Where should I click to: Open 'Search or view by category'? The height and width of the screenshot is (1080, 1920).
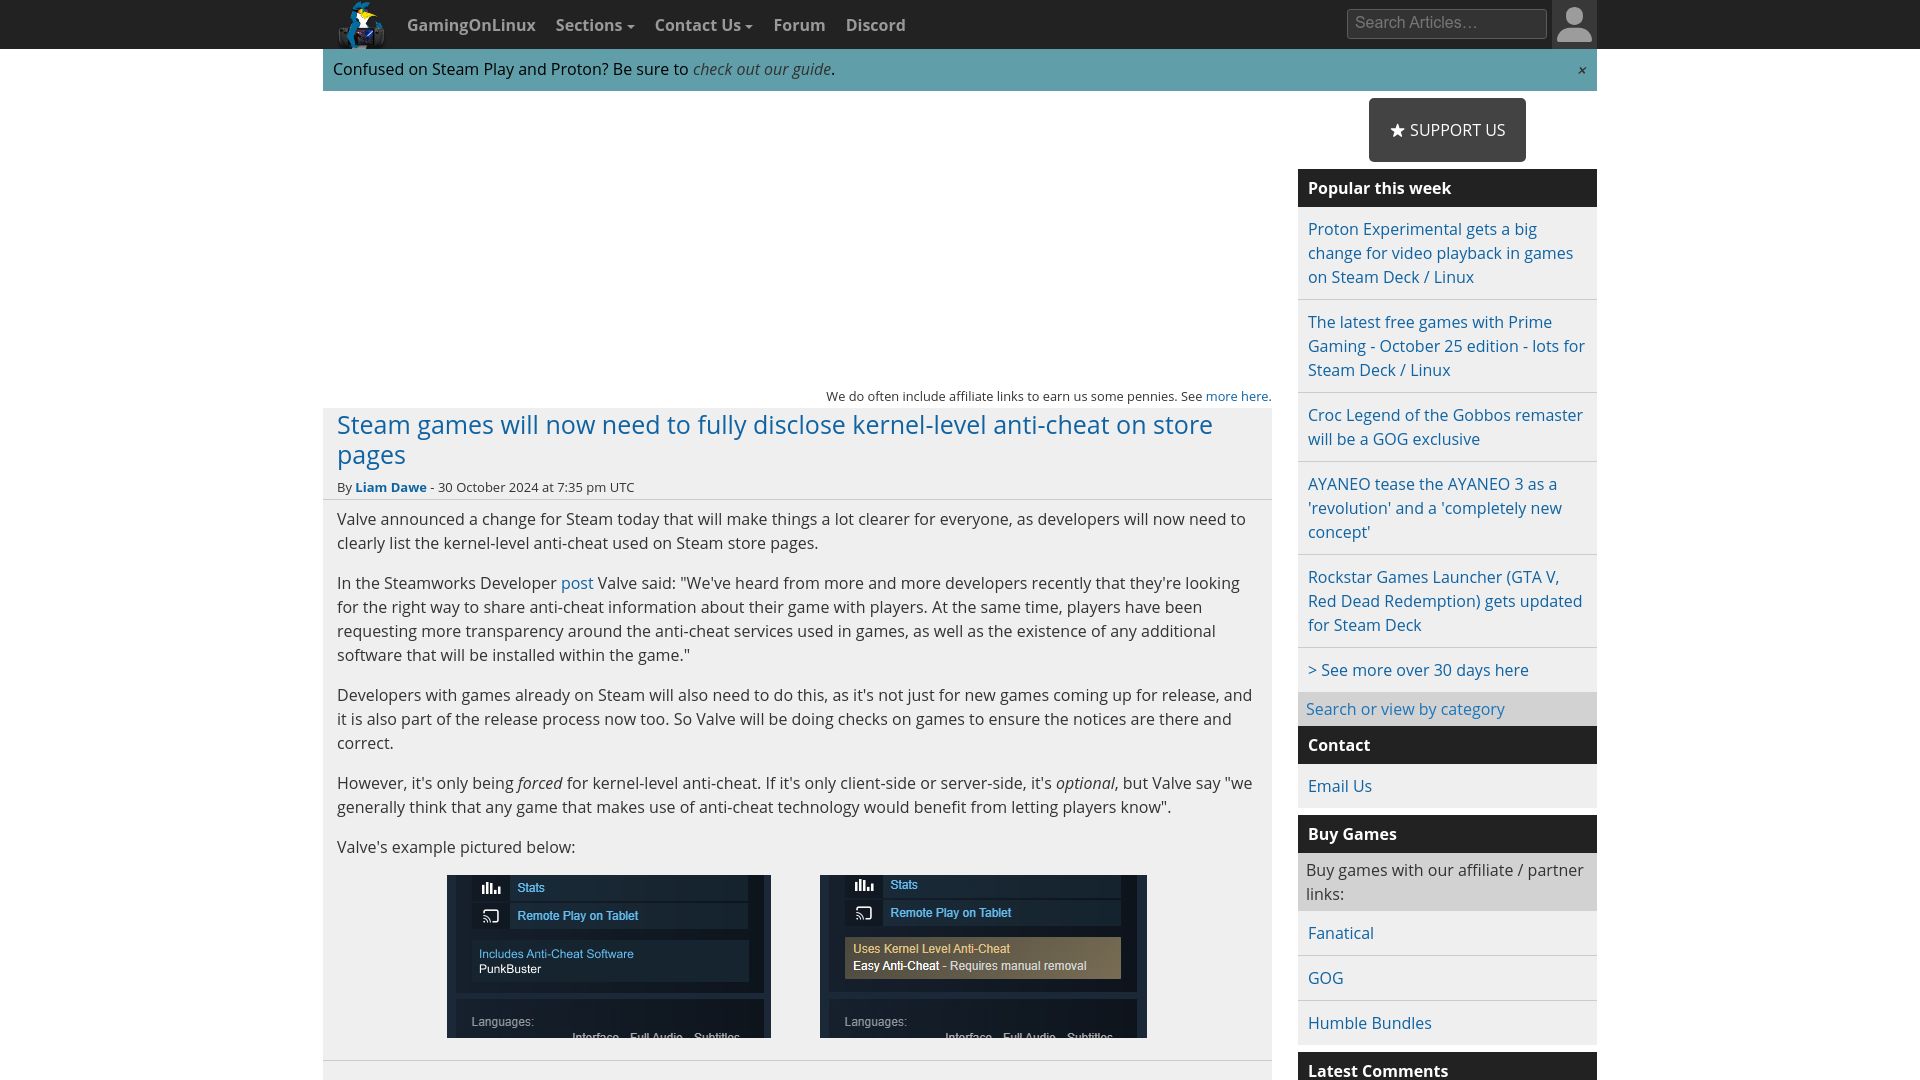(1405, 709)
